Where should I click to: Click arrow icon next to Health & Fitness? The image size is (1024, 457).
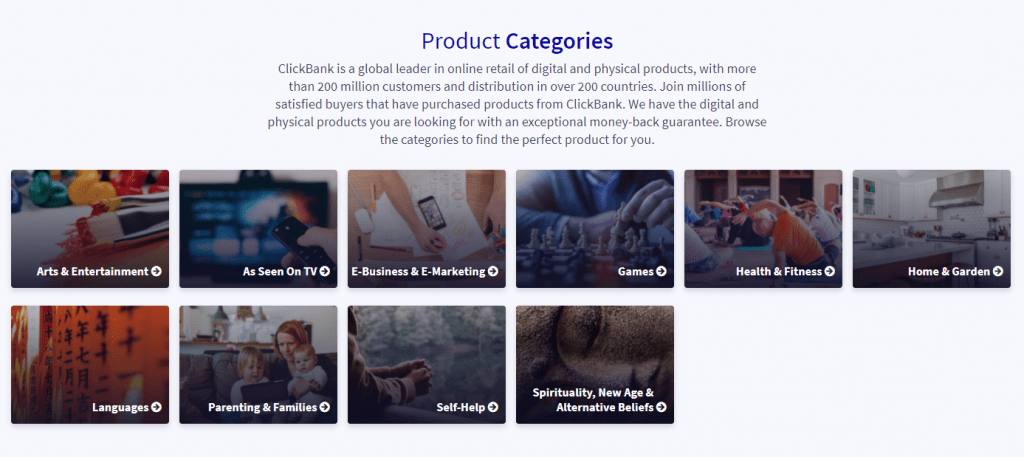(x=830, y=272)
